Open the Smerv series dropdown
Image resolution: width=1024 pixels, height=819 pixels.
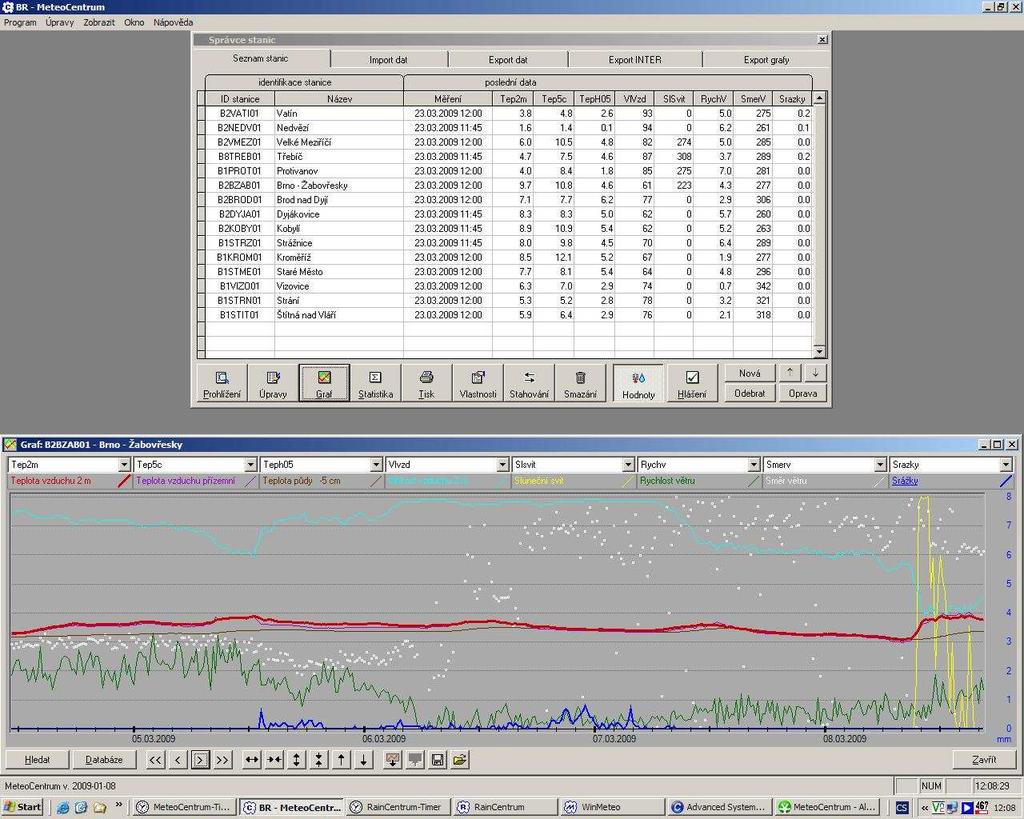click(x=880, y=464)
